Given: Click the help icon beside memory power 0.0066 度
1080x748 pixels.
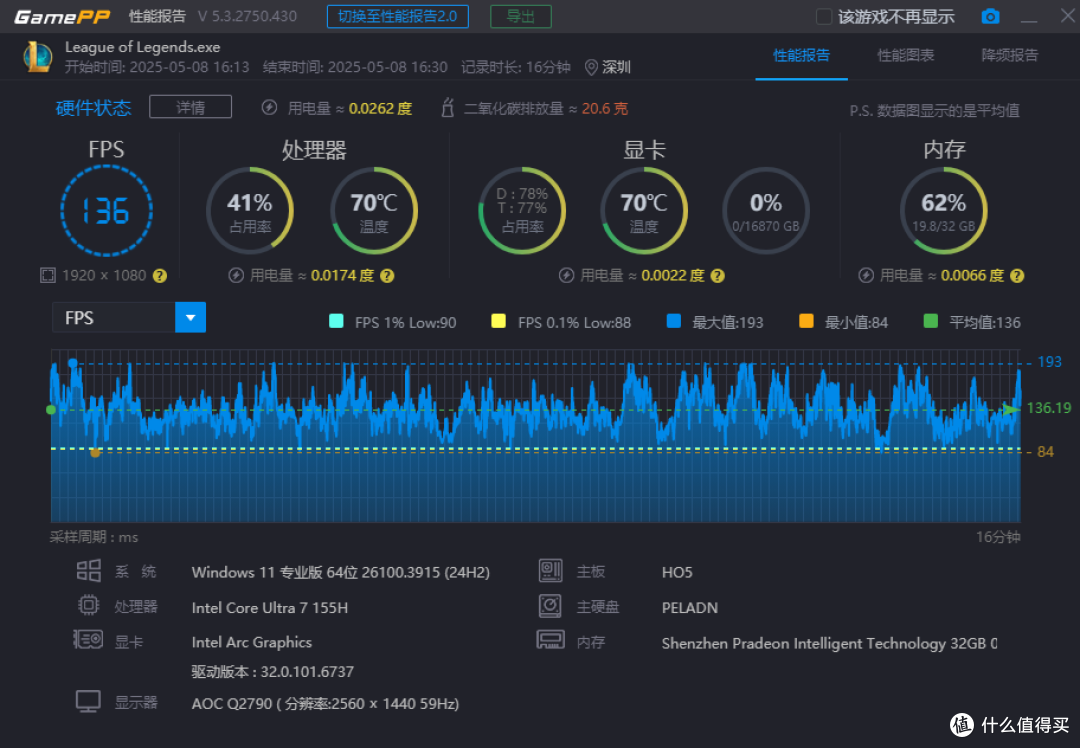Looking at the screenshot, I should coord(1017,276).
